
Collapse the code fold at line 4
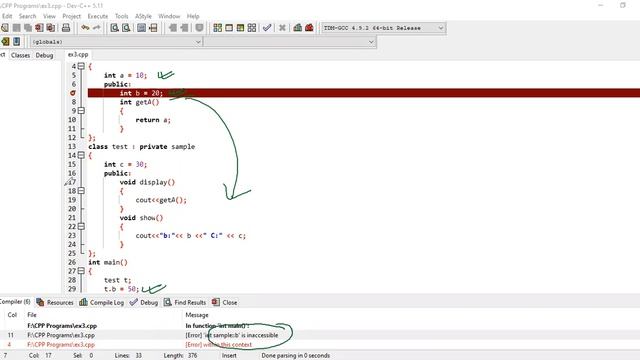[x=81, y=66]
